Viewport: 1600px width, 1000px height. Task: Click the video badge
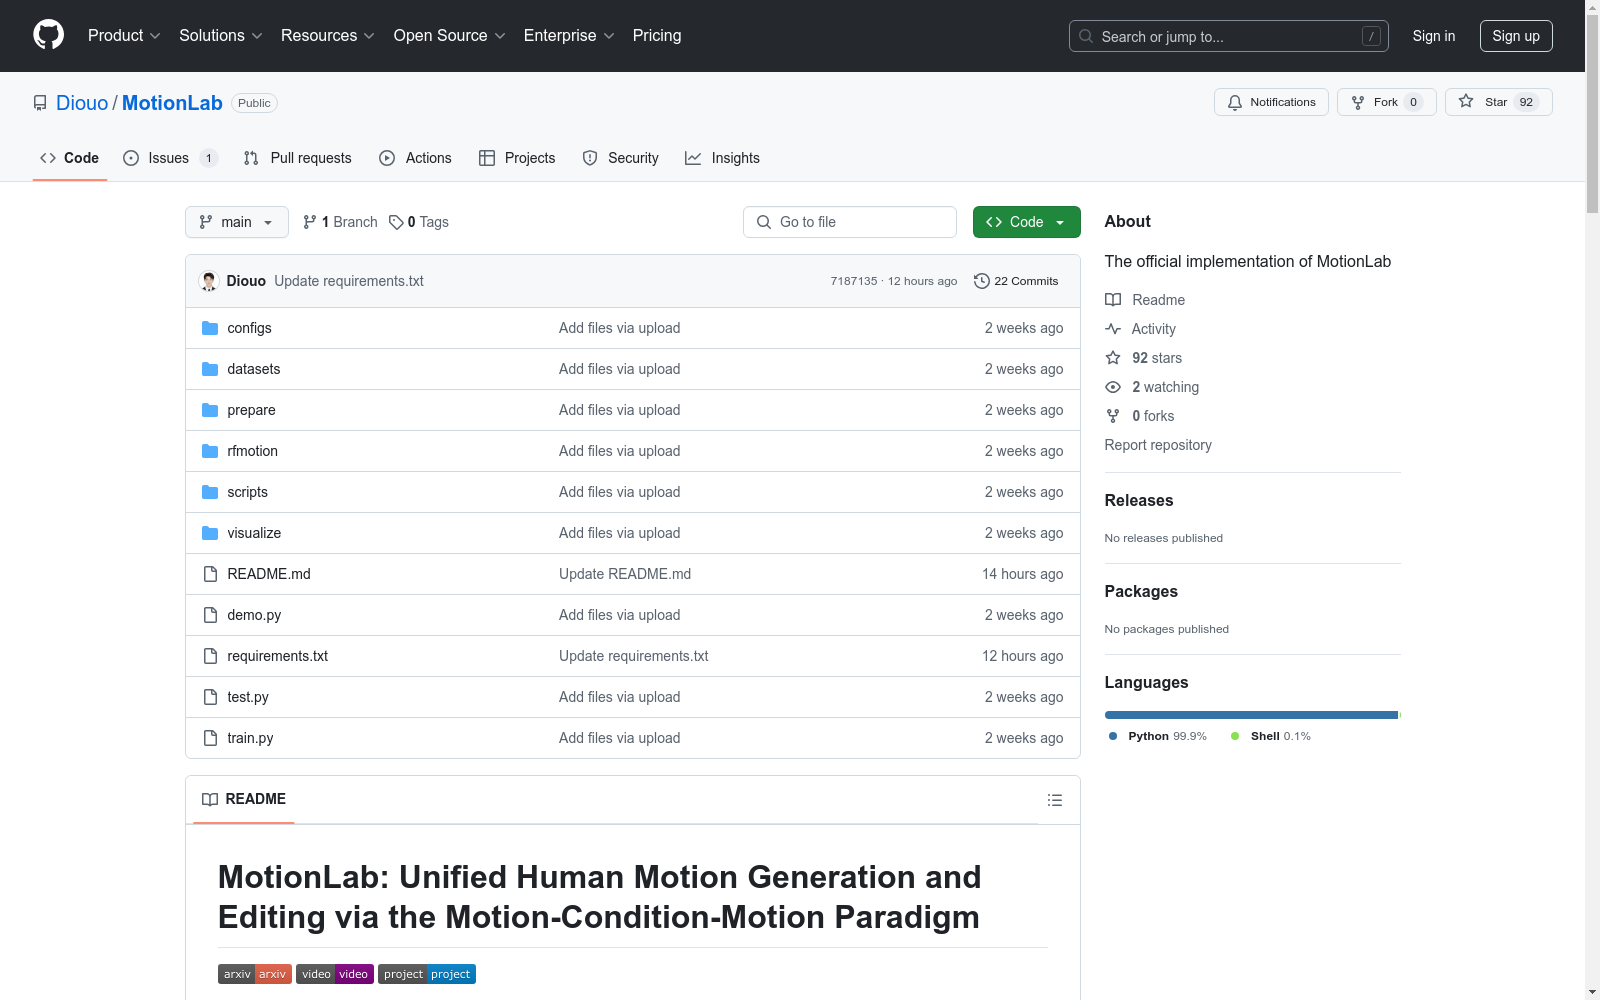point(335,974)
